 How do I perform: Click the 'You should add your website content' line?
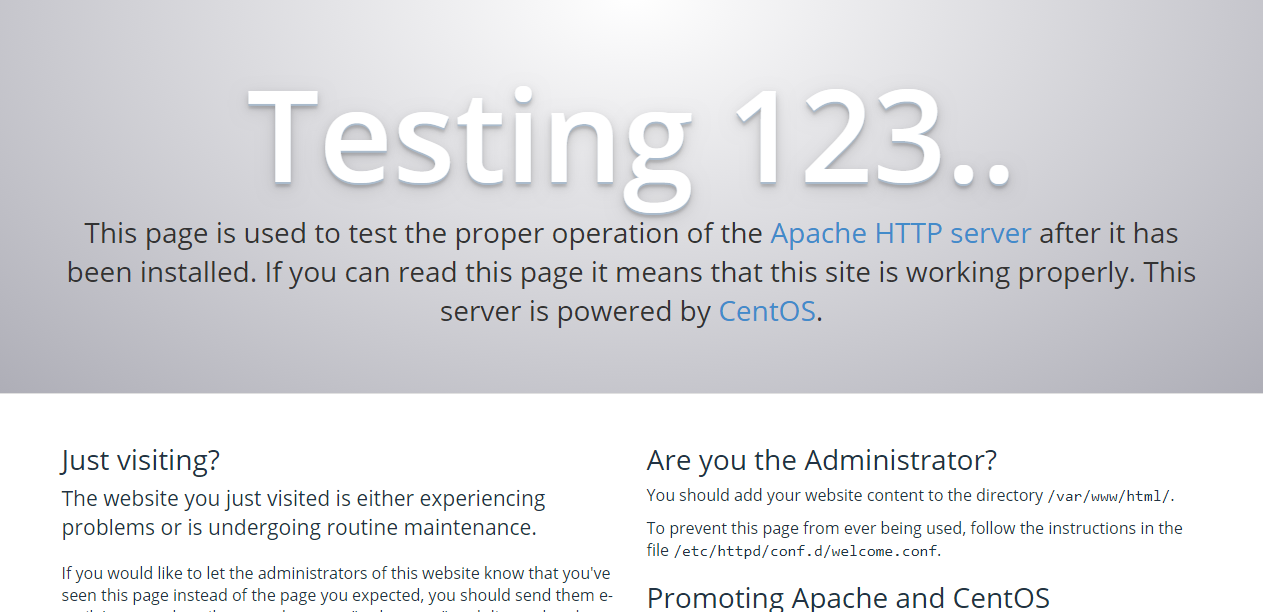912,495
